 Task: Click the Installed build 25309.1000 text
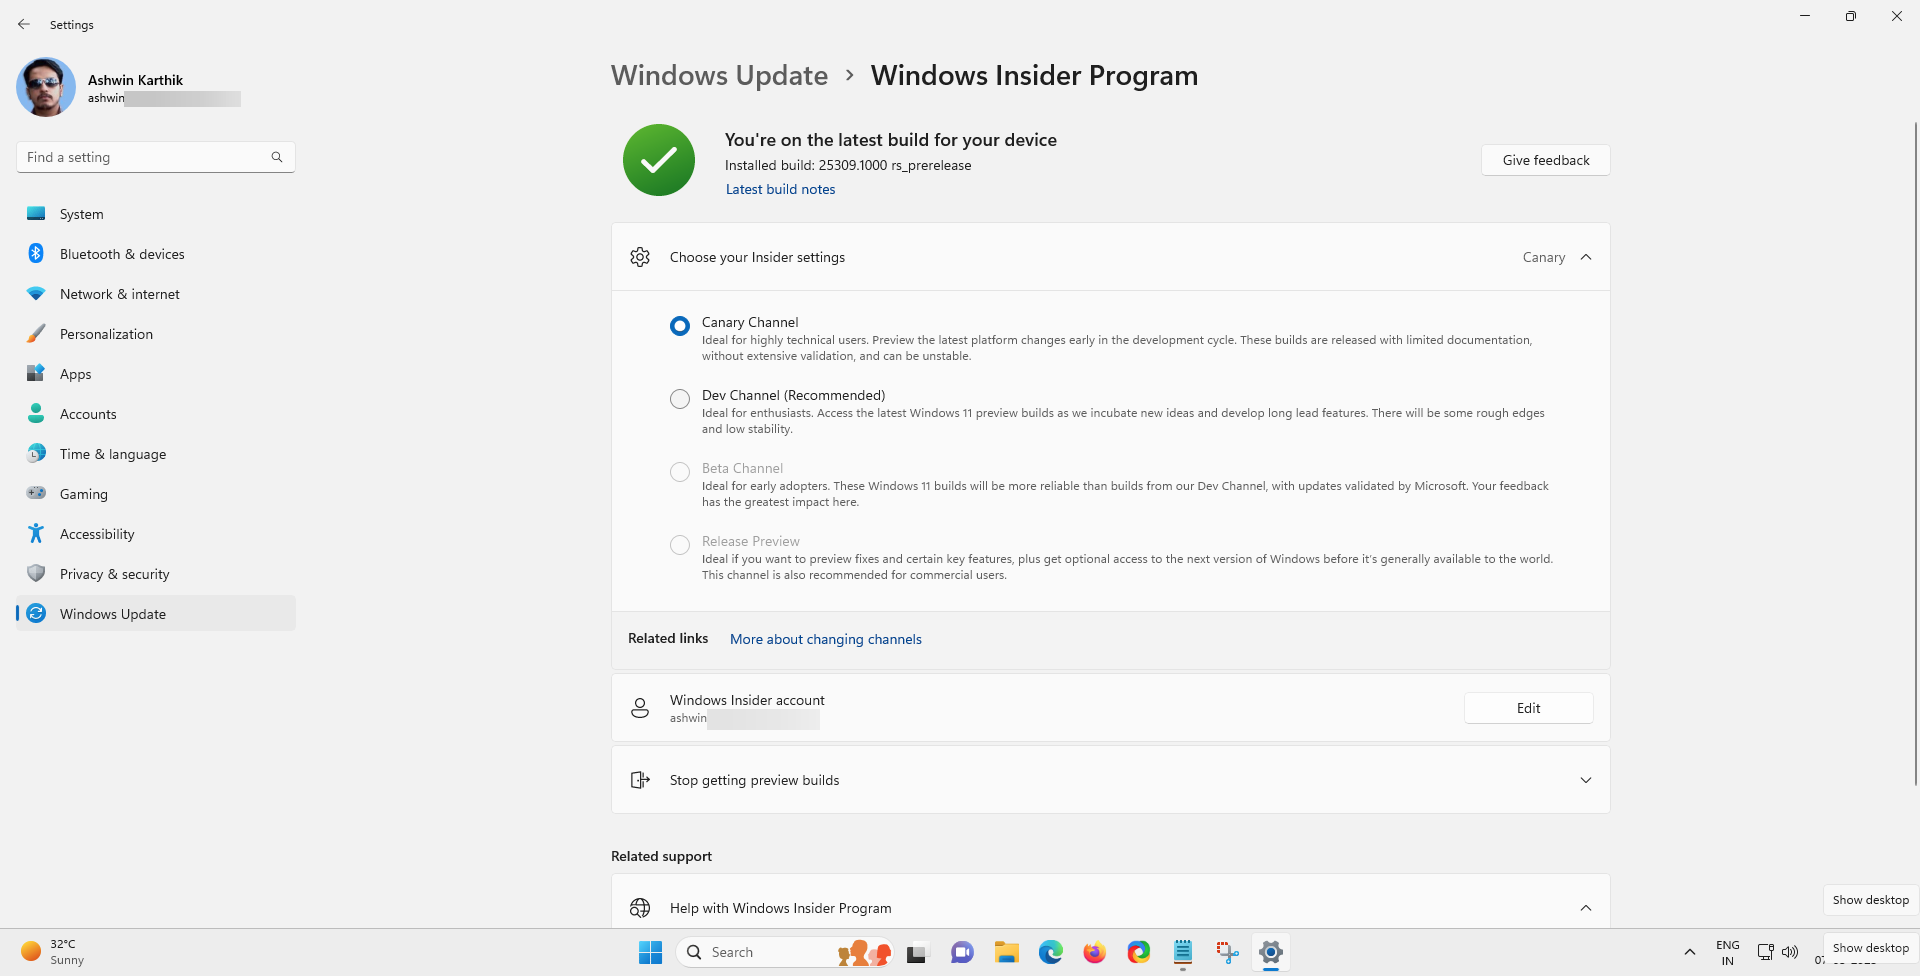848,165
